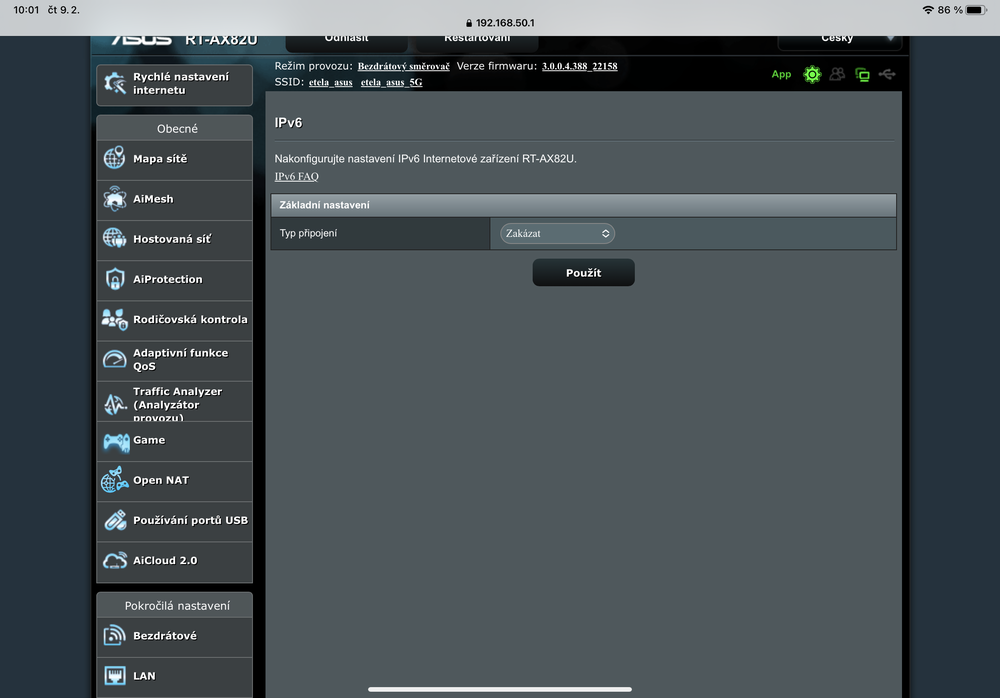1000x698 pixels.
Task: Click the firmware version 3.0.0.4.388_22158 link
Action: (579, 66)
